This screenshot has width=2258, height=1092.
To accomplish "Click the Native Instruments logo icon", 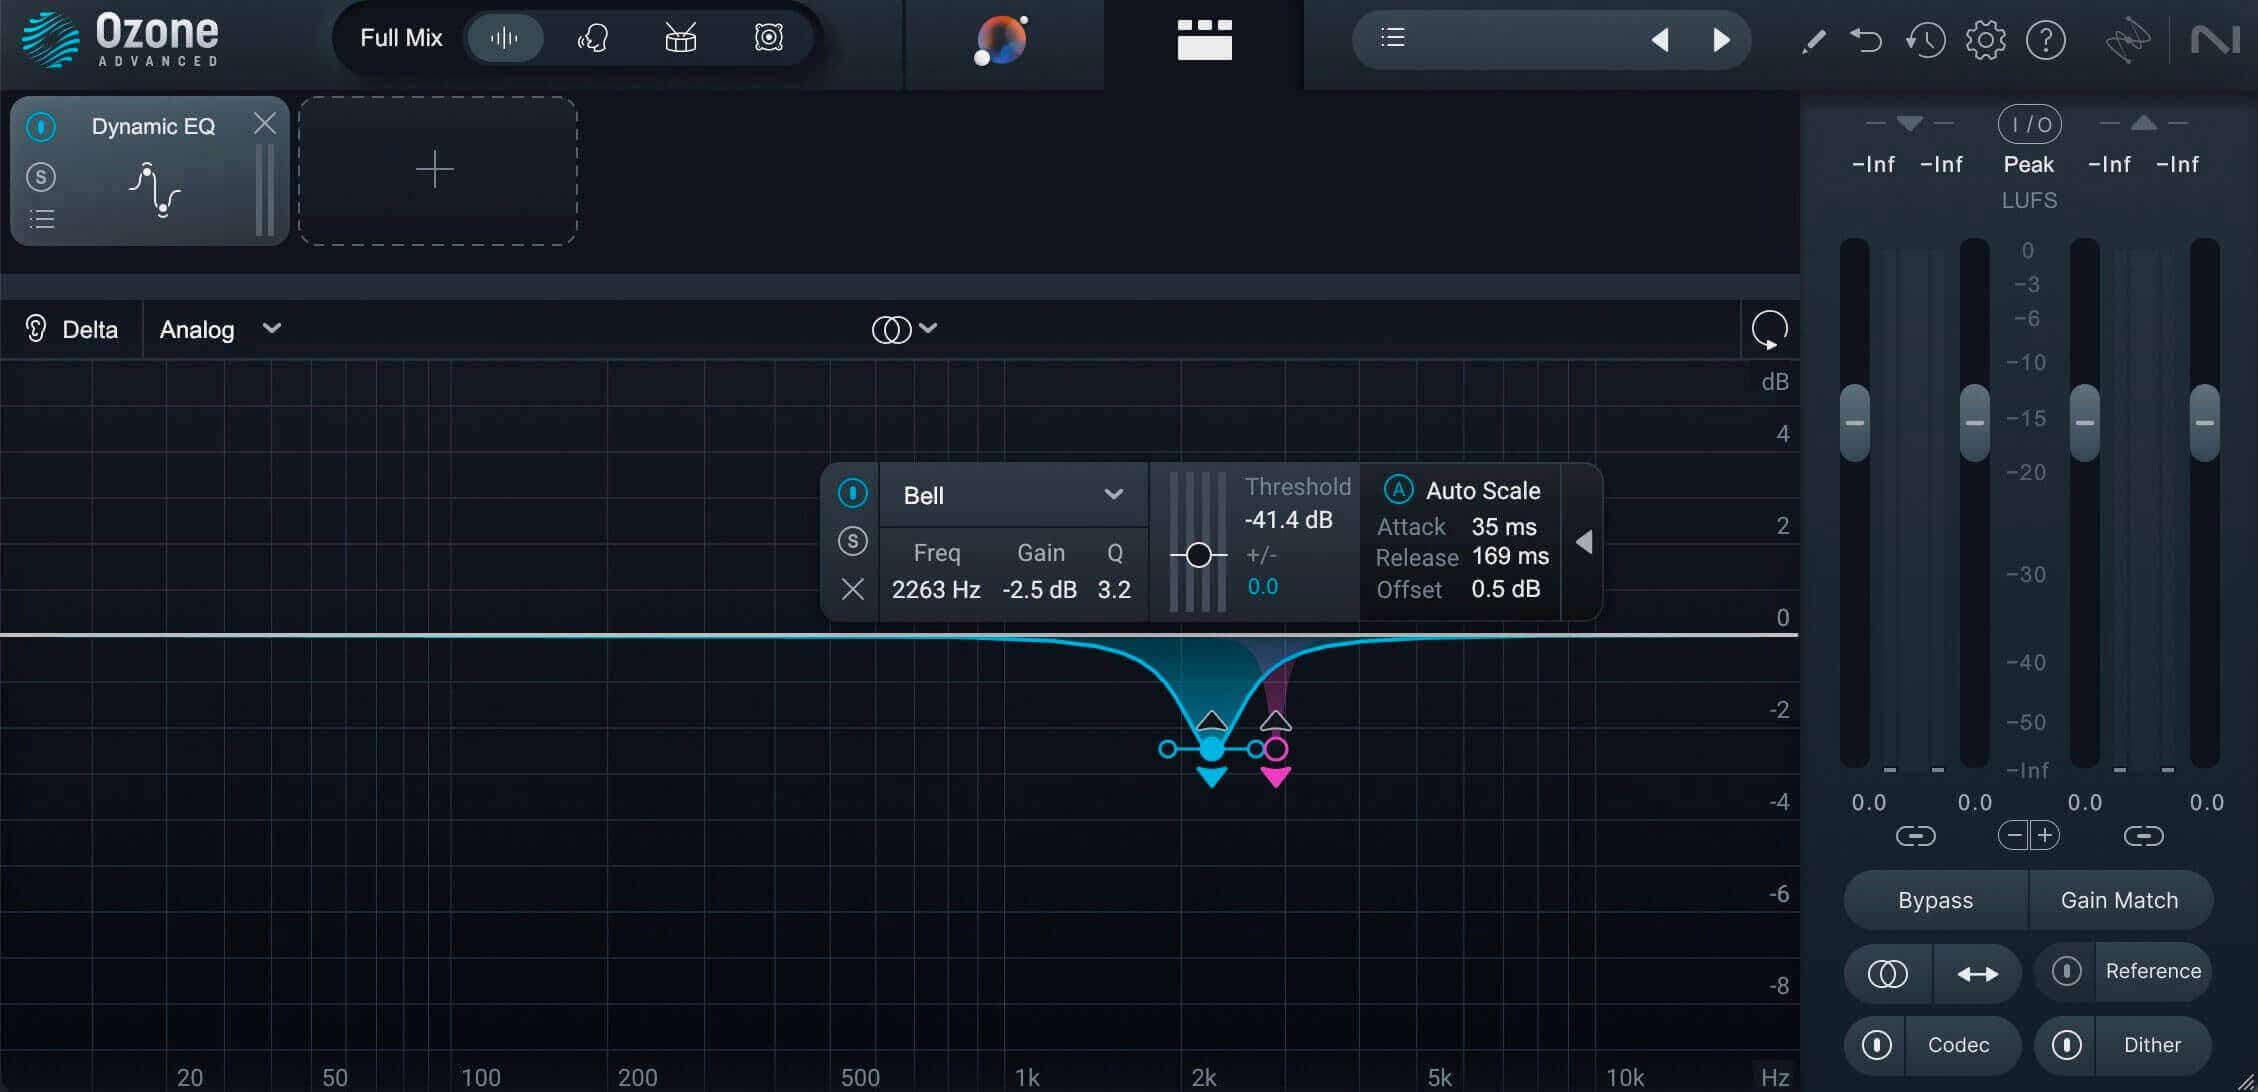I will (x=2215, y=40).
